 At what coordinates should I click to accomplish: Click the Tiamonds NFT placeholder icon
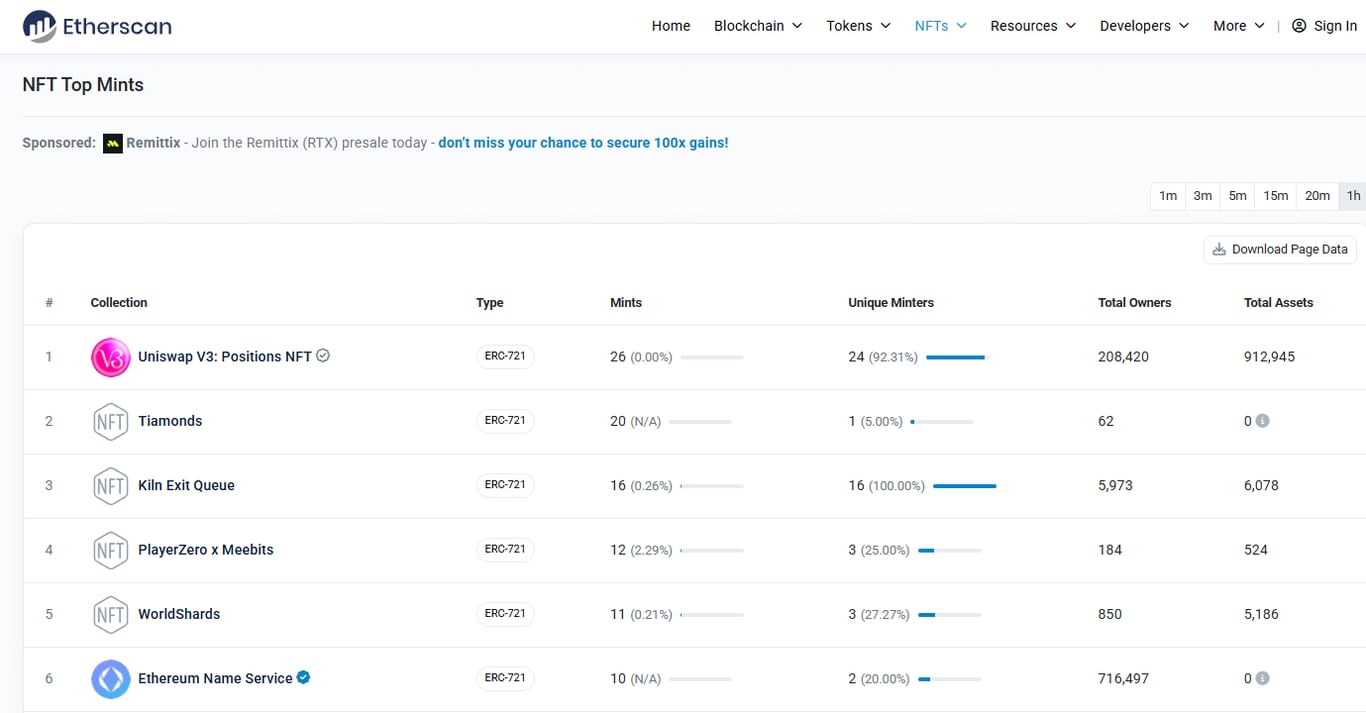click(x=110, y=421)
